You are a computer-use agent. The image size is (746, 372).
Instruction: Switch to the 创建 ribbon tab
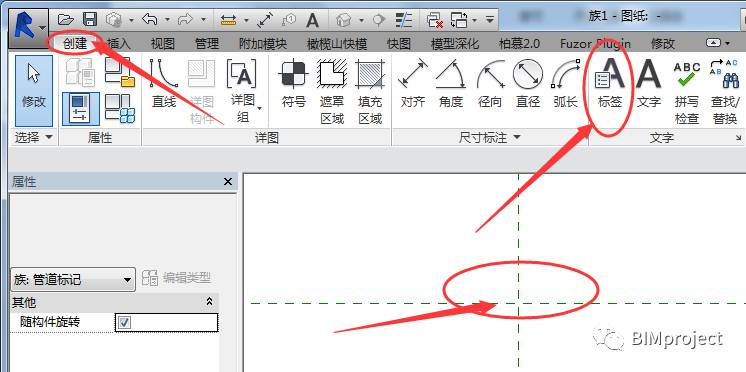[x=75, y=44]
